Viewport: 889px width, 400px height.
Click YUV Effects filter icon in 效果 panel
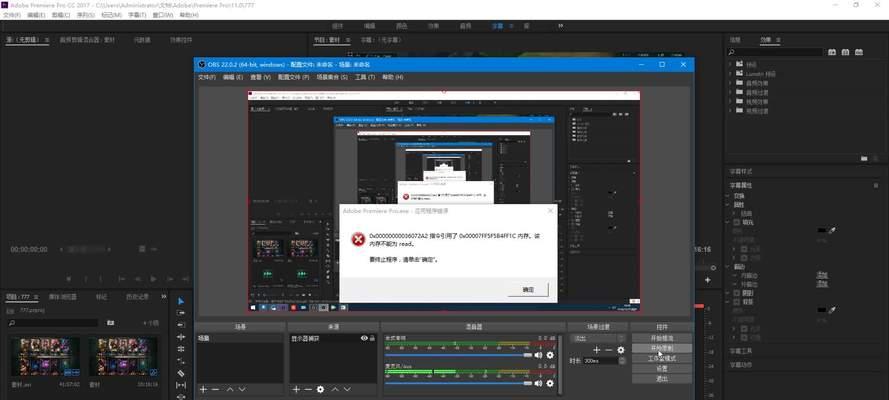tap(859, 52)
